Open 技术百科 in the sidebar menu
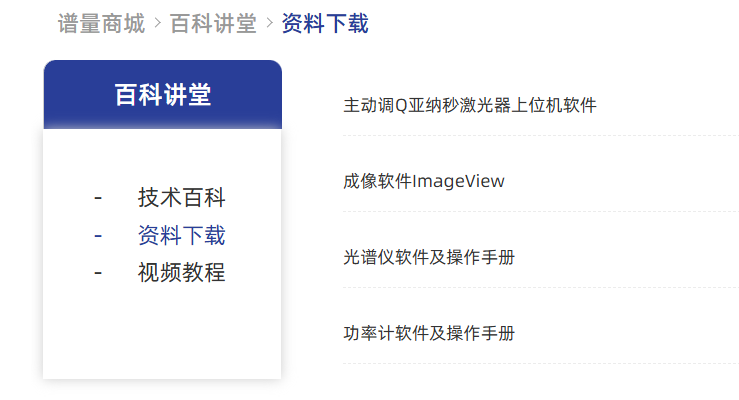This screenshot has width=739, height=400. (181, 198)
